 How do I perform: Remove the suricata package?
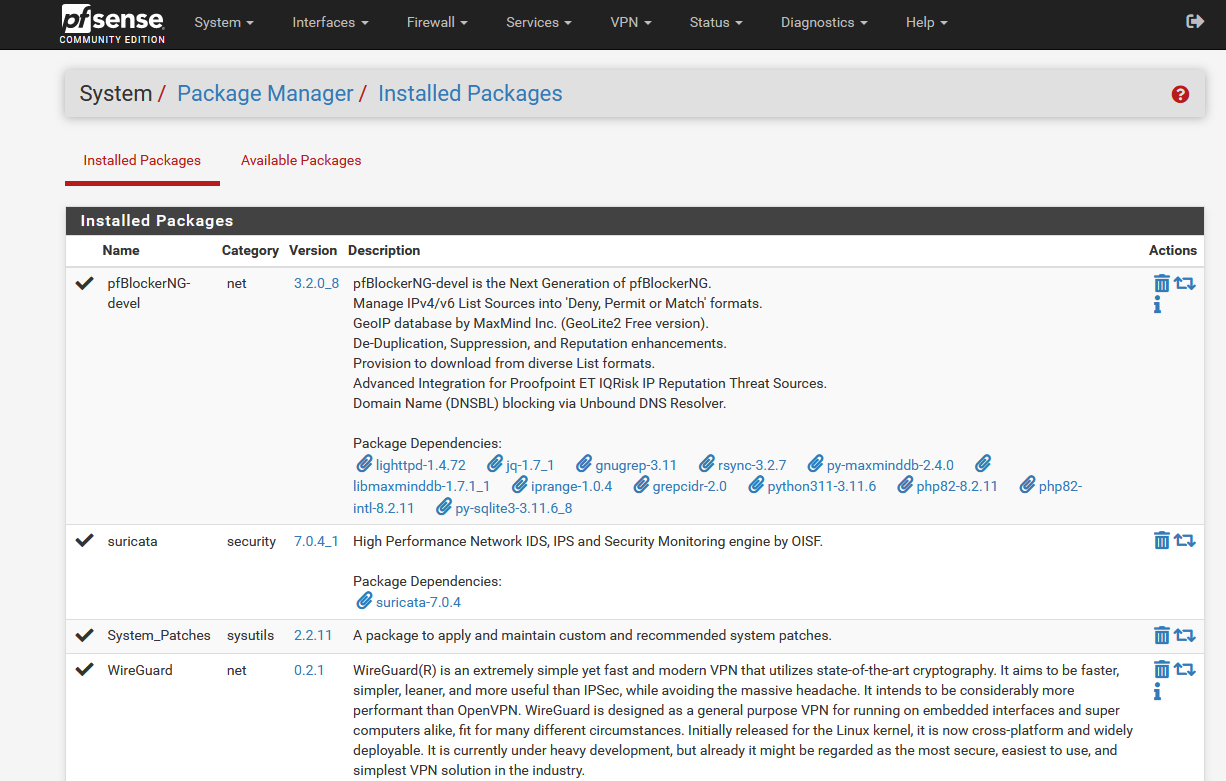point(1161,541)
